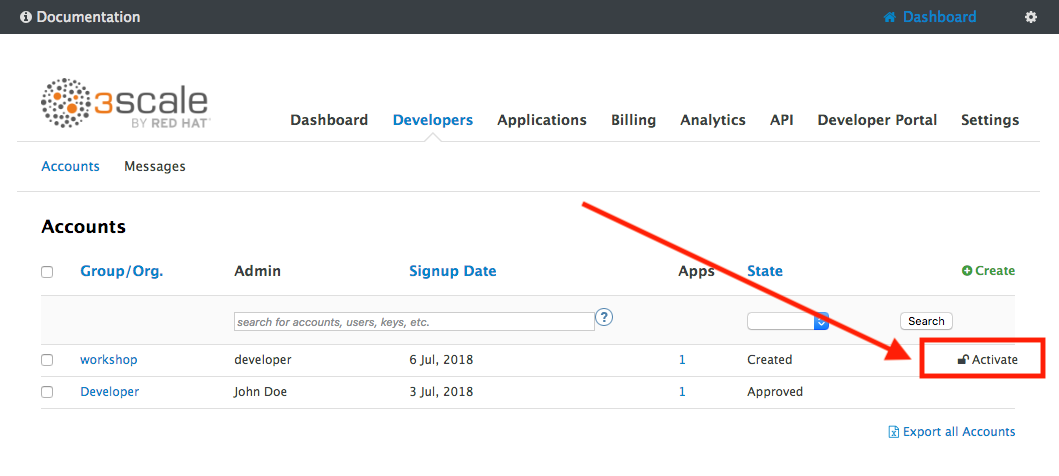Viewport: 1059px width, 476px height.
Task: Open the settings gear icon in top bar
Action: [1031, 17]
